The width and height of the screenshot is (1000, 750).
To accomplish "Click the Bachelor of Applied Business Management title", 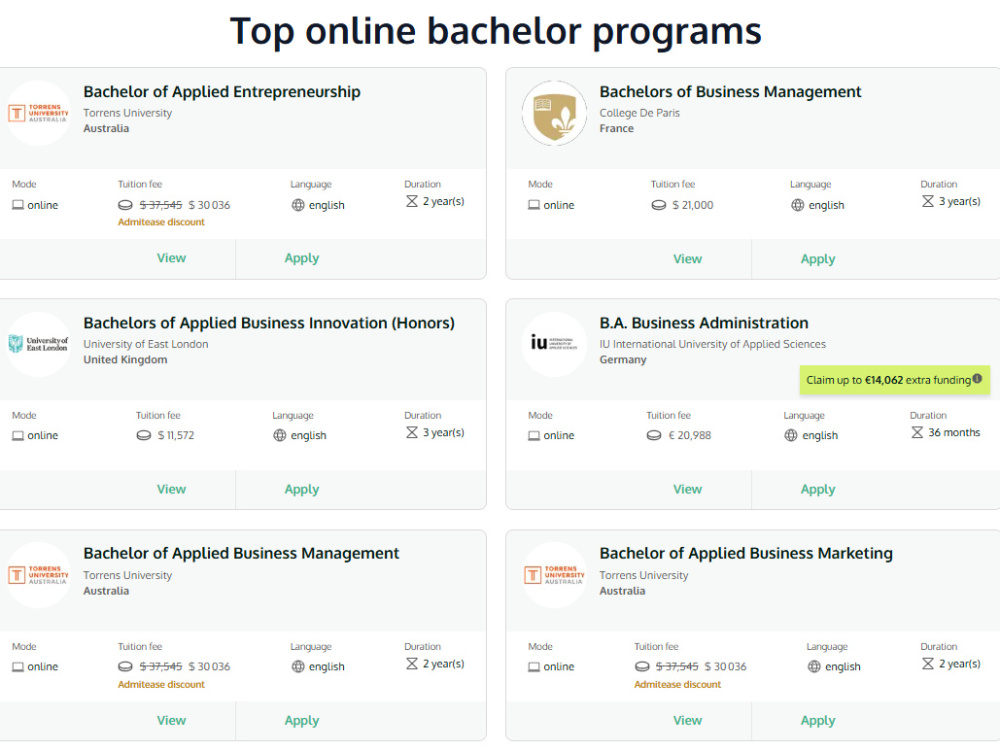I will (x=241, y=554).
